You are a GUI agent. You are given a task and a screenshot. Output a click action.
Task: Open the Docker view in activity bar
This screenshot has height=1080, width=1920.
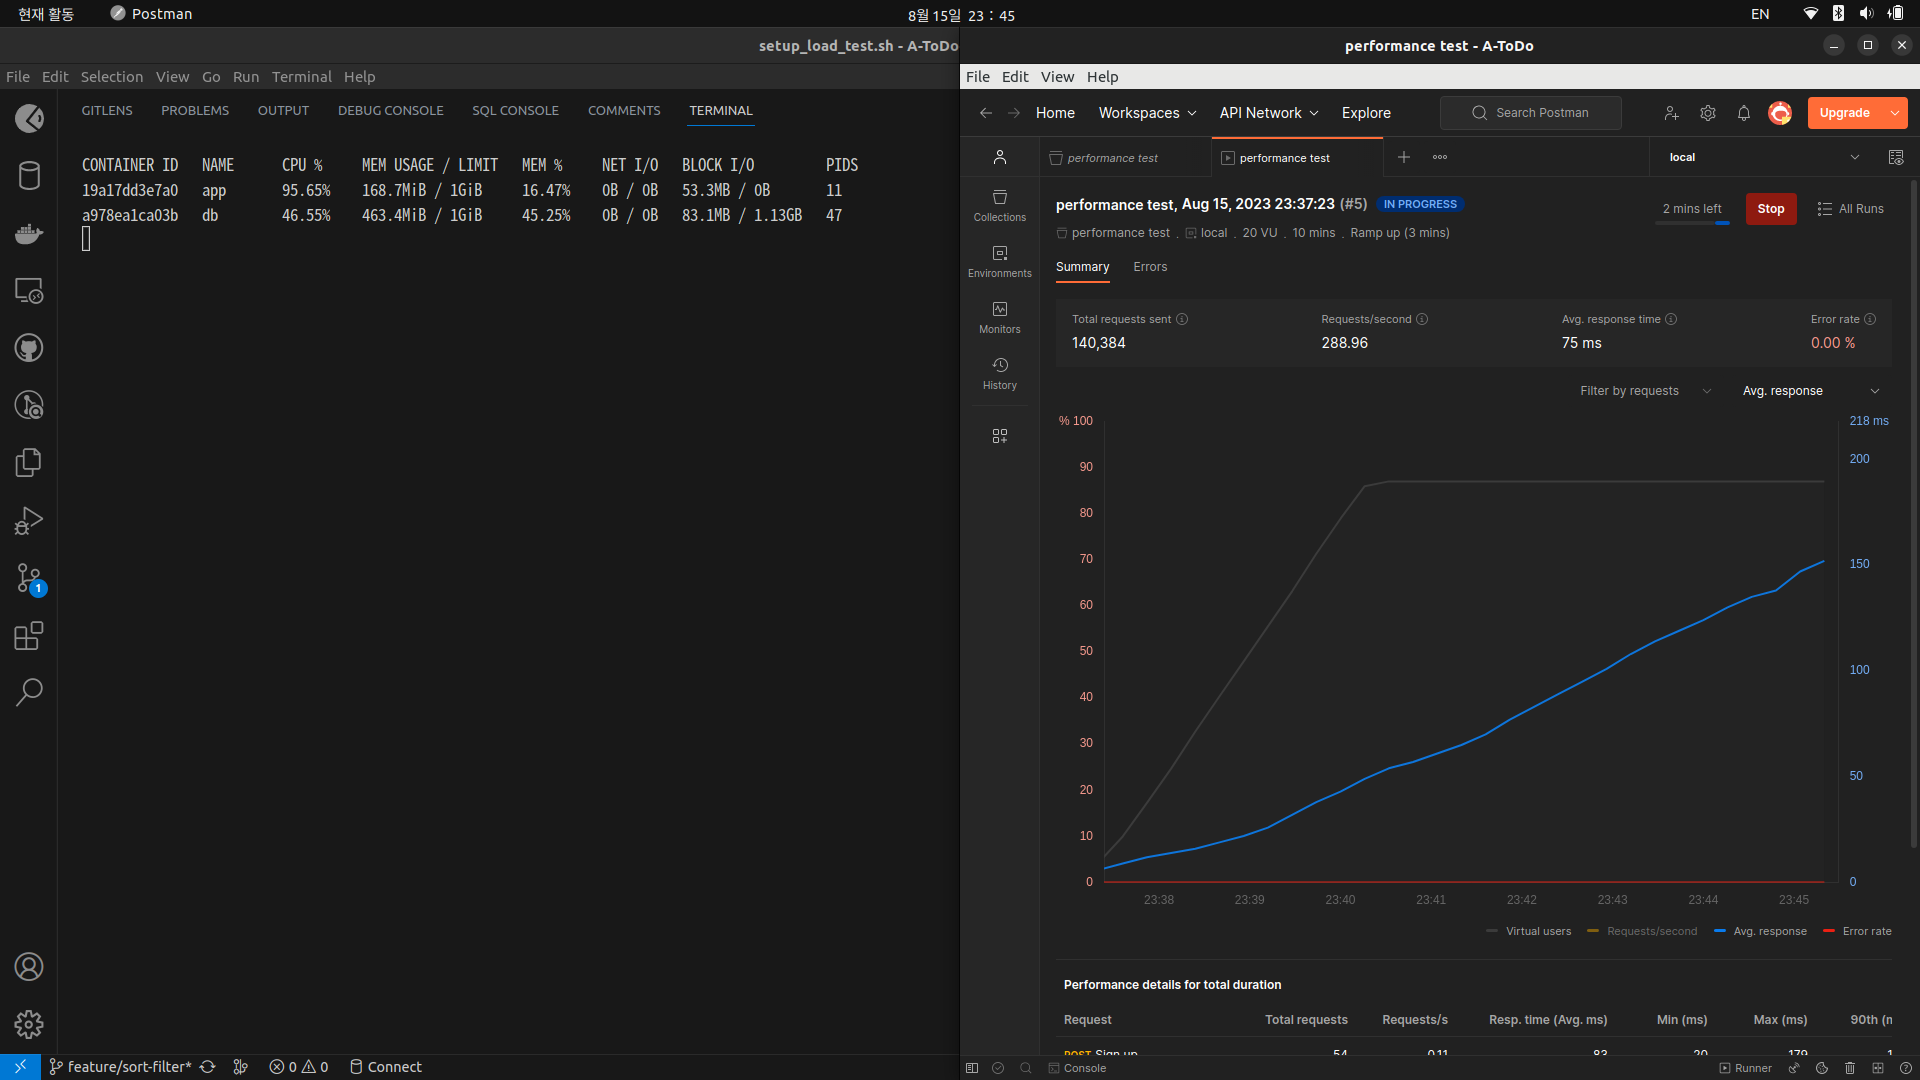[x=29, y=234]
